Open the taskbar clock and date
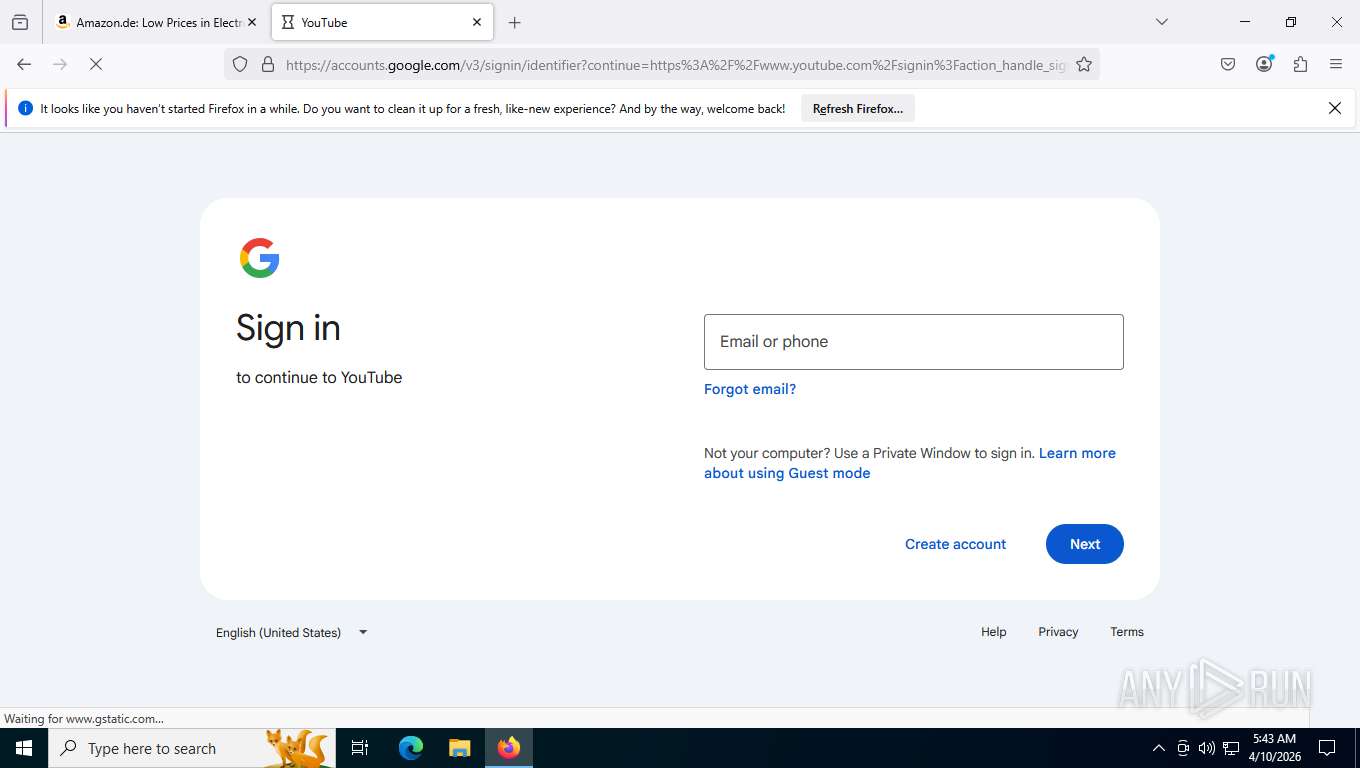 pyautogui.click(x=1274, y=748)
